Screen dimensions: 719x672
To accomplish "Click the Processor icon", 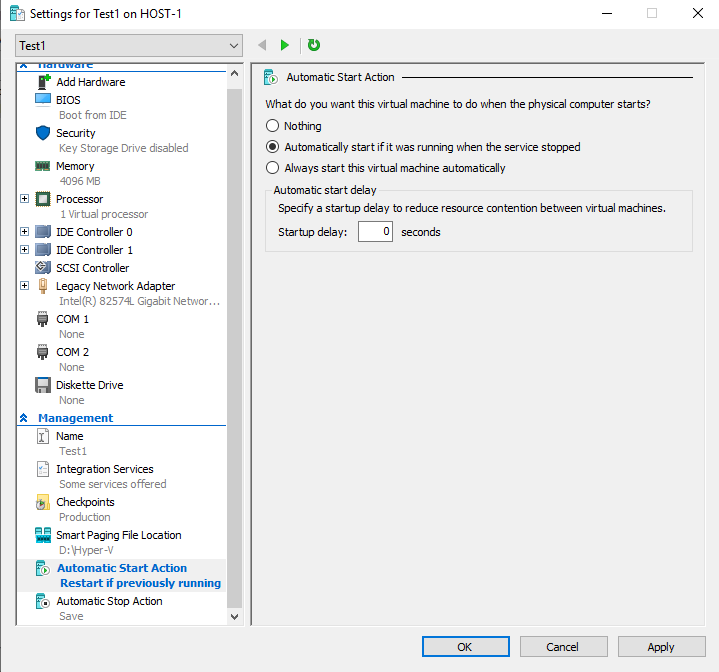I will [x=43, y=199].
